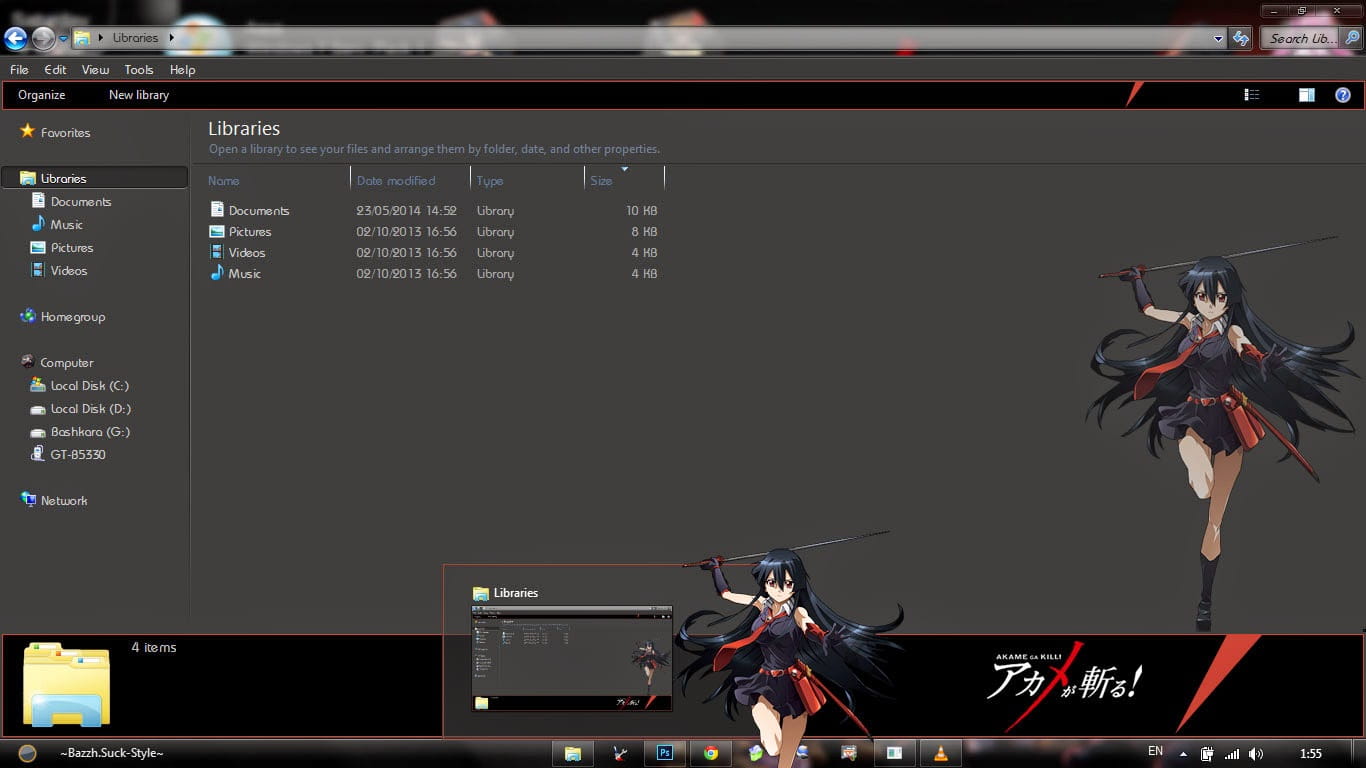Launch Google Chrome from the taskbar
The image size is (1366, 768).
[711, 753]
